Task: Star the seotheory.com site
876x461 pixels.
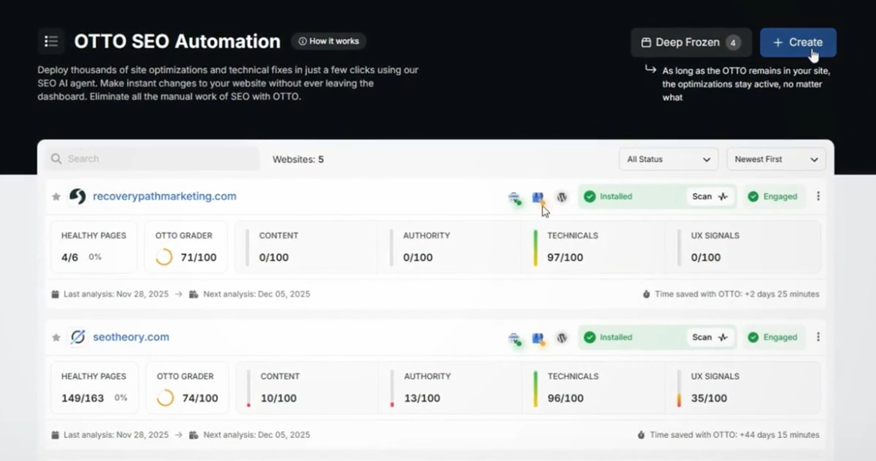Action: [56, 338]
